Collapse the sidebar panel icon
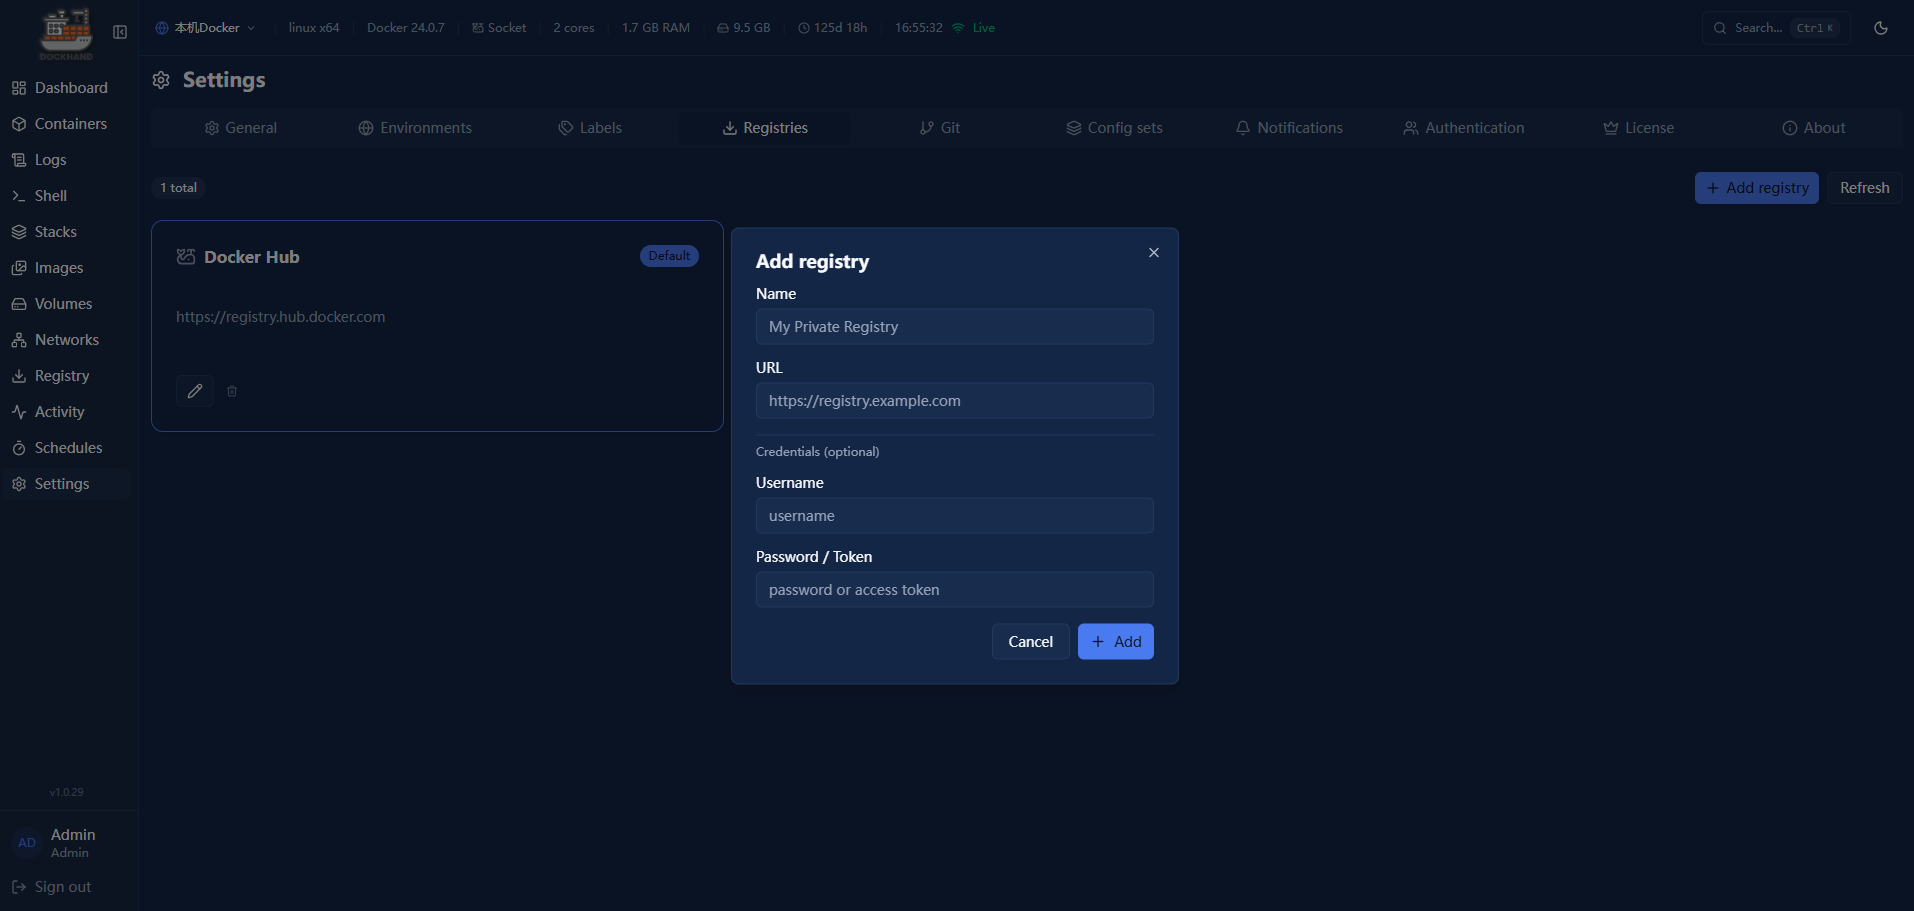The image size is (1914, 911). click(120, 32)
